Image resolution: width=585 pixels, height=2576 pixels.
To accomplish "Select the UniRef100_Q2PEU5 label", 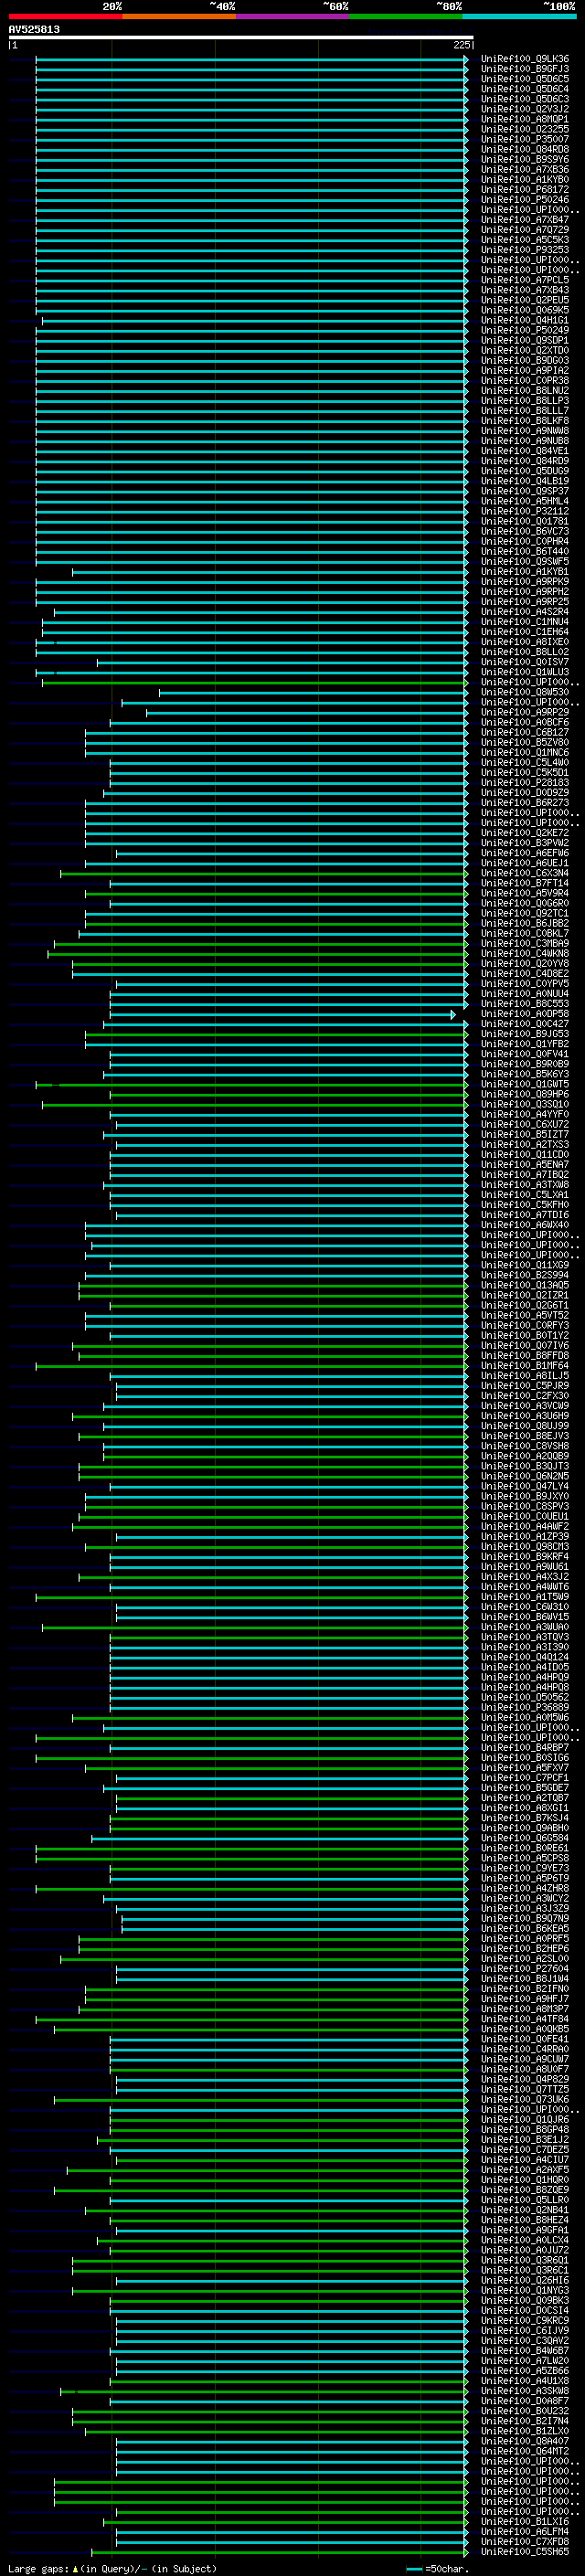I will tap(525, 300).
